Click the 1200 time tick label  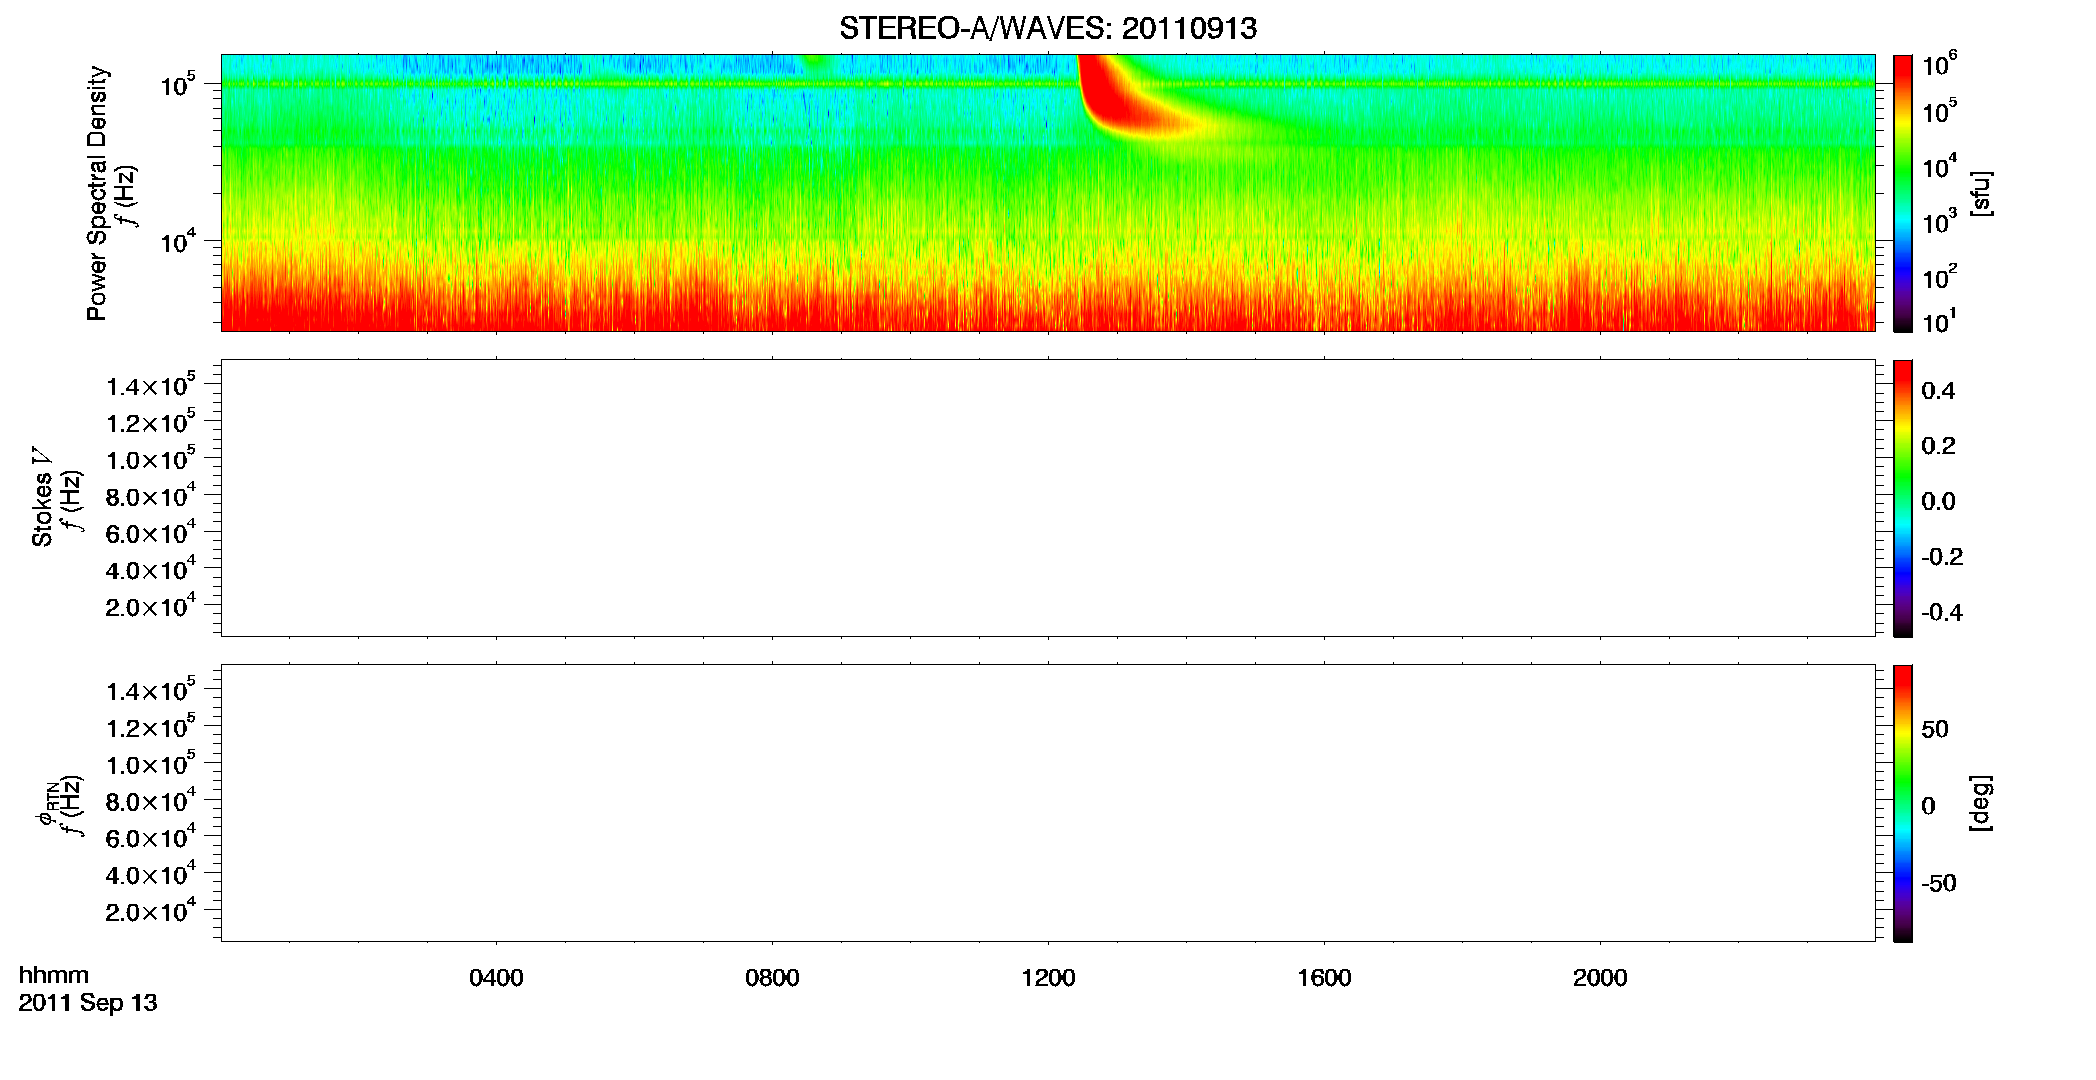1048,978
